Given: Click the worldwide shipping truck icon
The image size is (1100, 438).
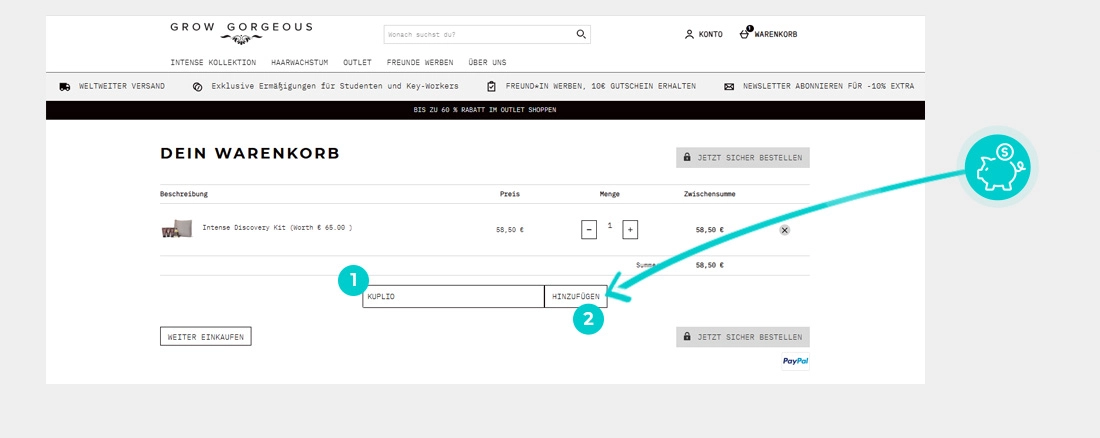Looking at the screenshot, I should [x=65, y=86].
